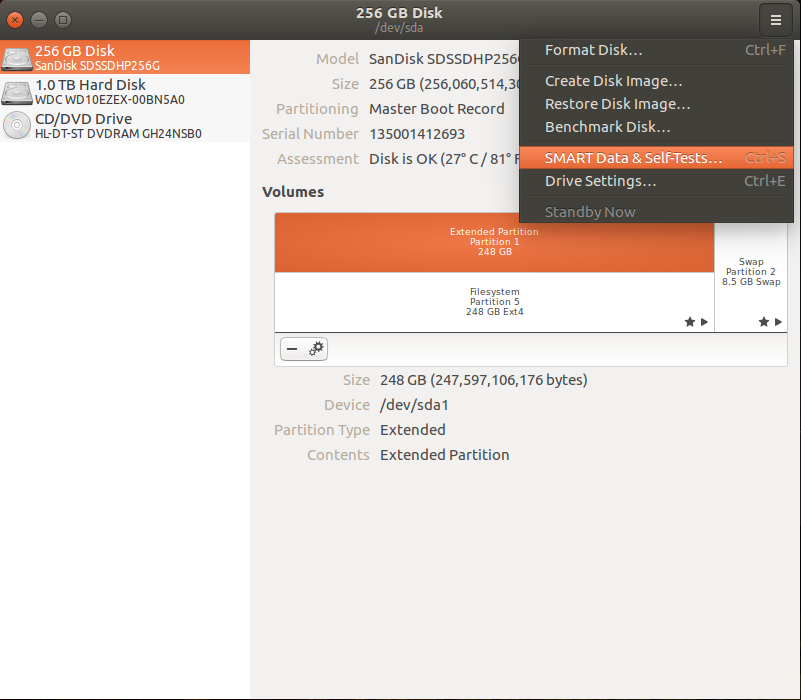The image size is (801, 700).
Task: Select the CD/DVD Drive disc icon
Action: [17, 125]
